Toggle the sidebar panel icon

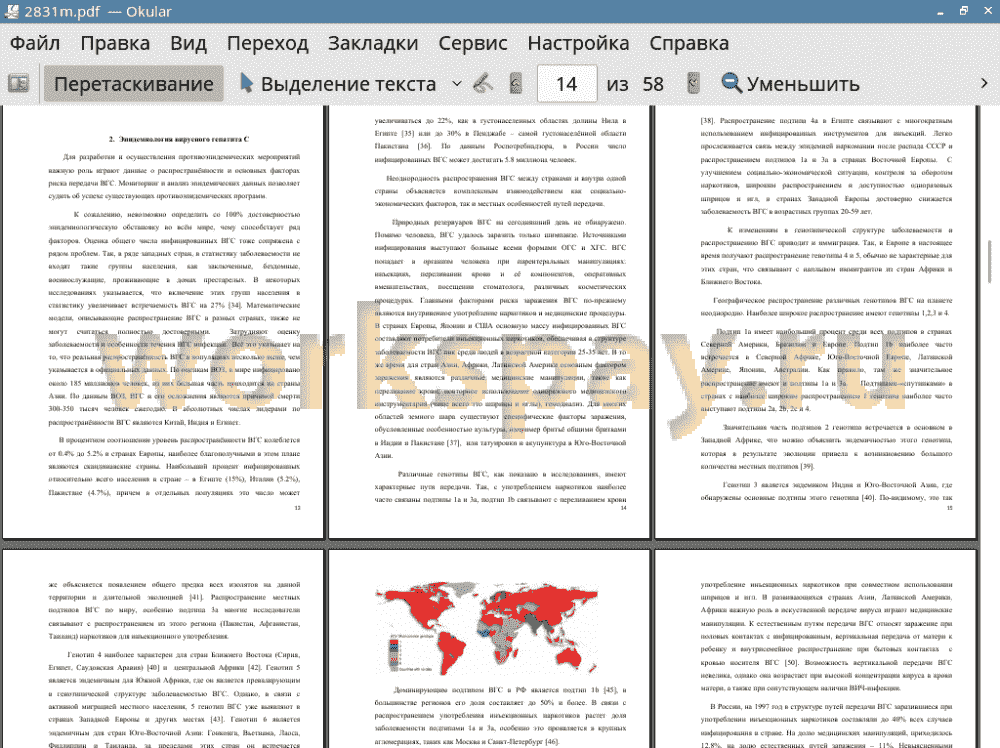pyautogui.click(x=18, y=84)
